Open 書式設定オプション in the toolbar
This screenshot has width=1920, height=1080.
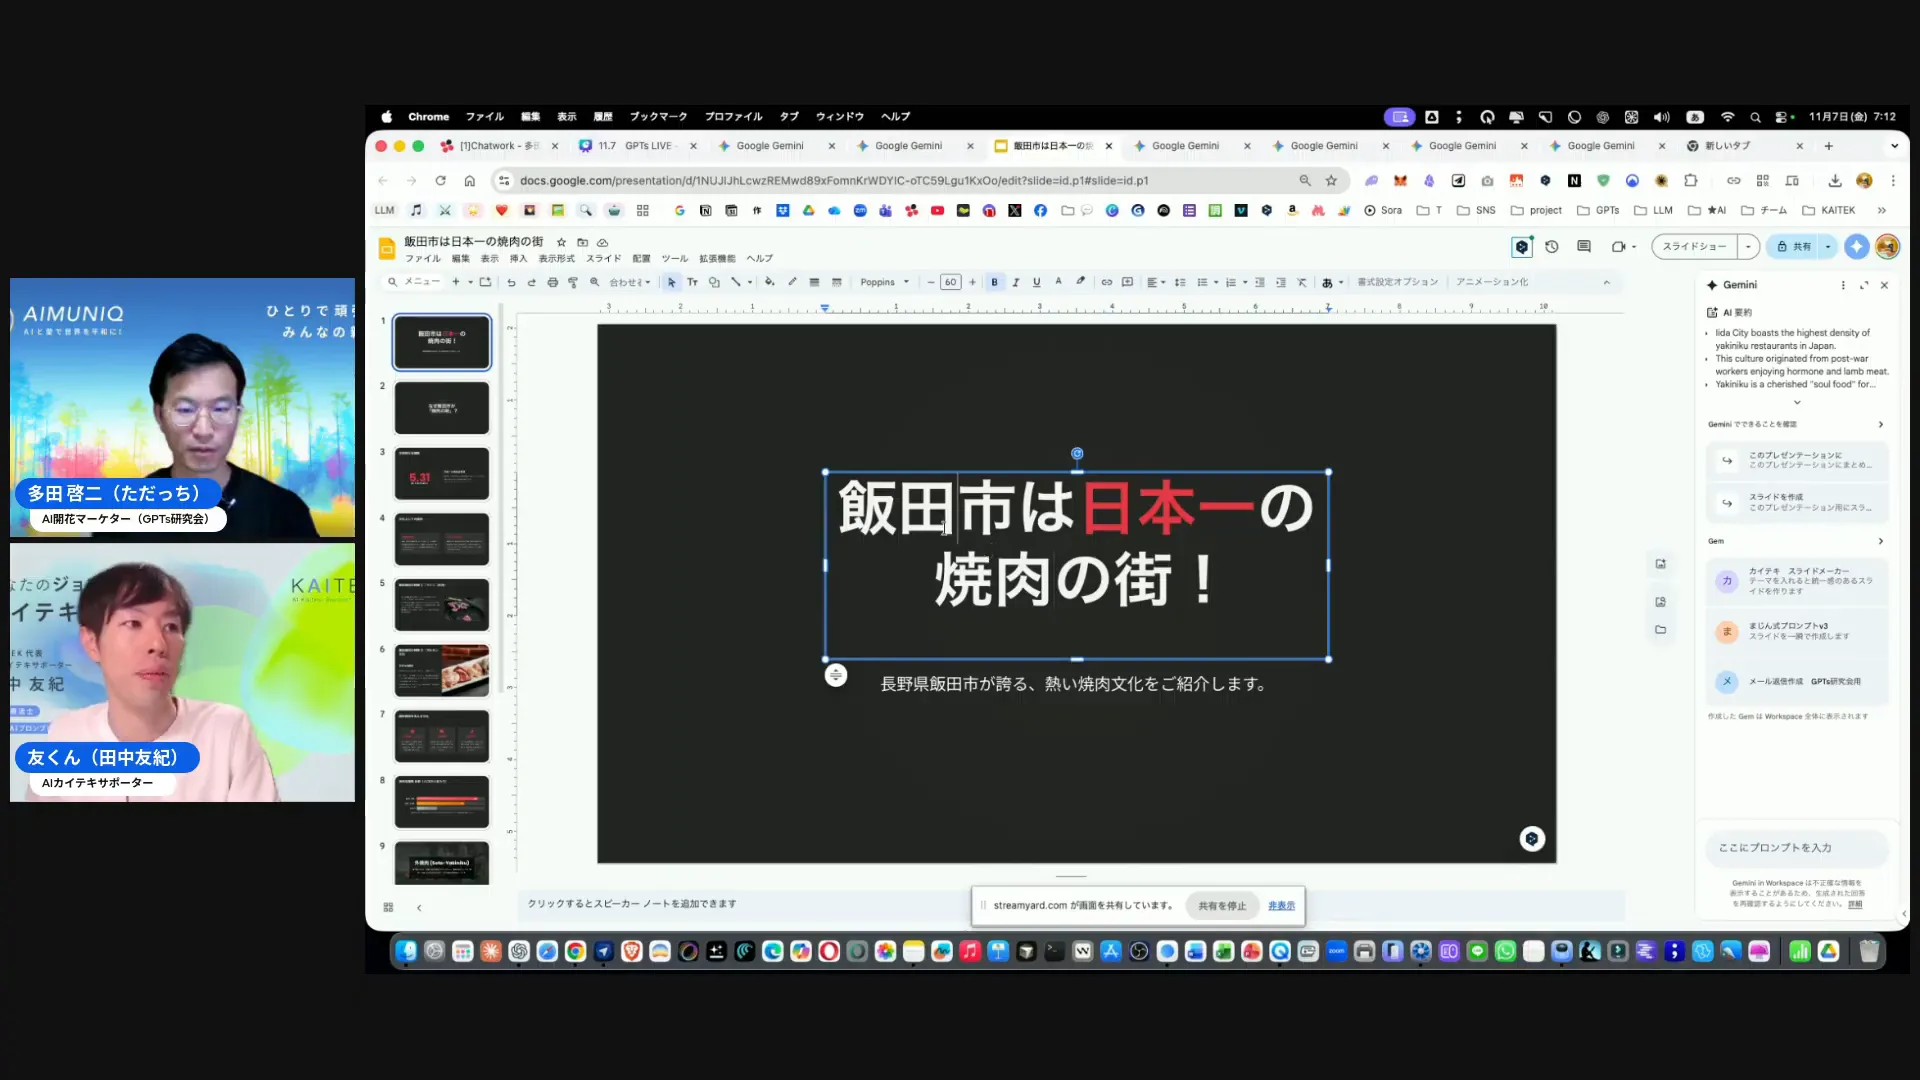point(1398,282)
